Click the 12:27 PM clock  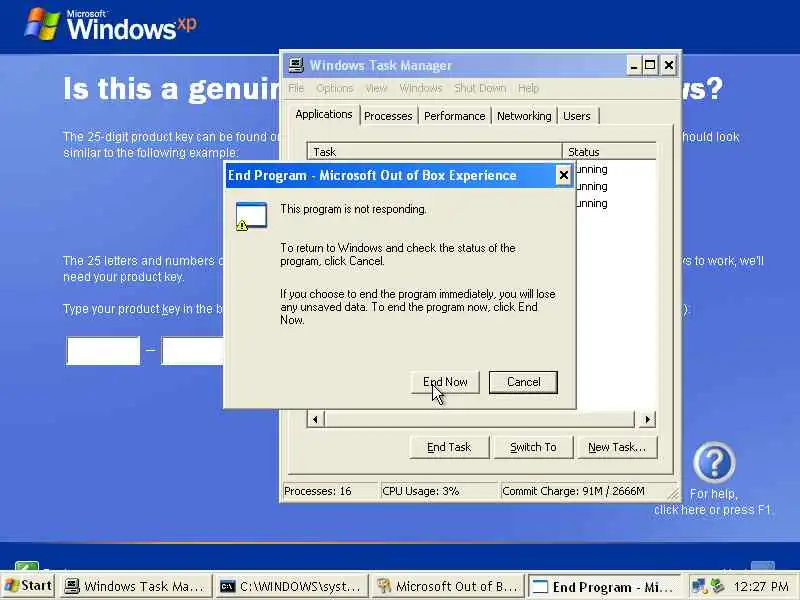pos(761,587)
